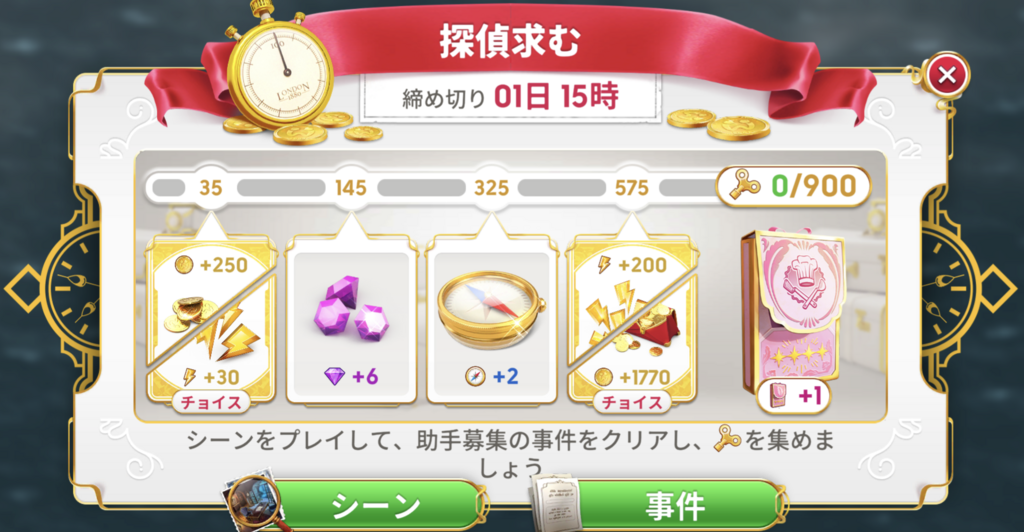The height and width of the screenshot is (532, 1024).
Task: Select the golden compass +2 reward card
Action: (492, 320)
